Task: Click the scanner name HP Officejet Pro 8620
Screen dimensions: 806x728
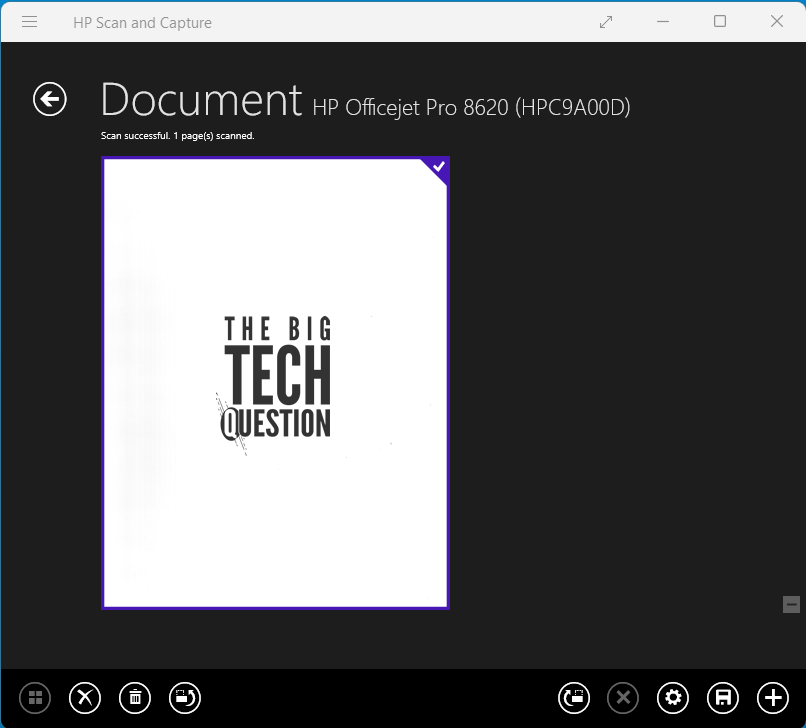Action: coord(471,107)
